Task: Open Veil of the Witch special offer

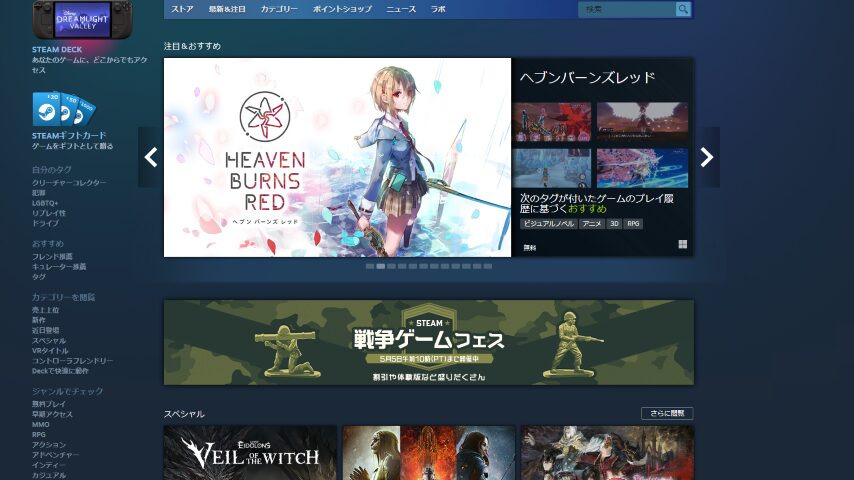Action: (250, 453)
